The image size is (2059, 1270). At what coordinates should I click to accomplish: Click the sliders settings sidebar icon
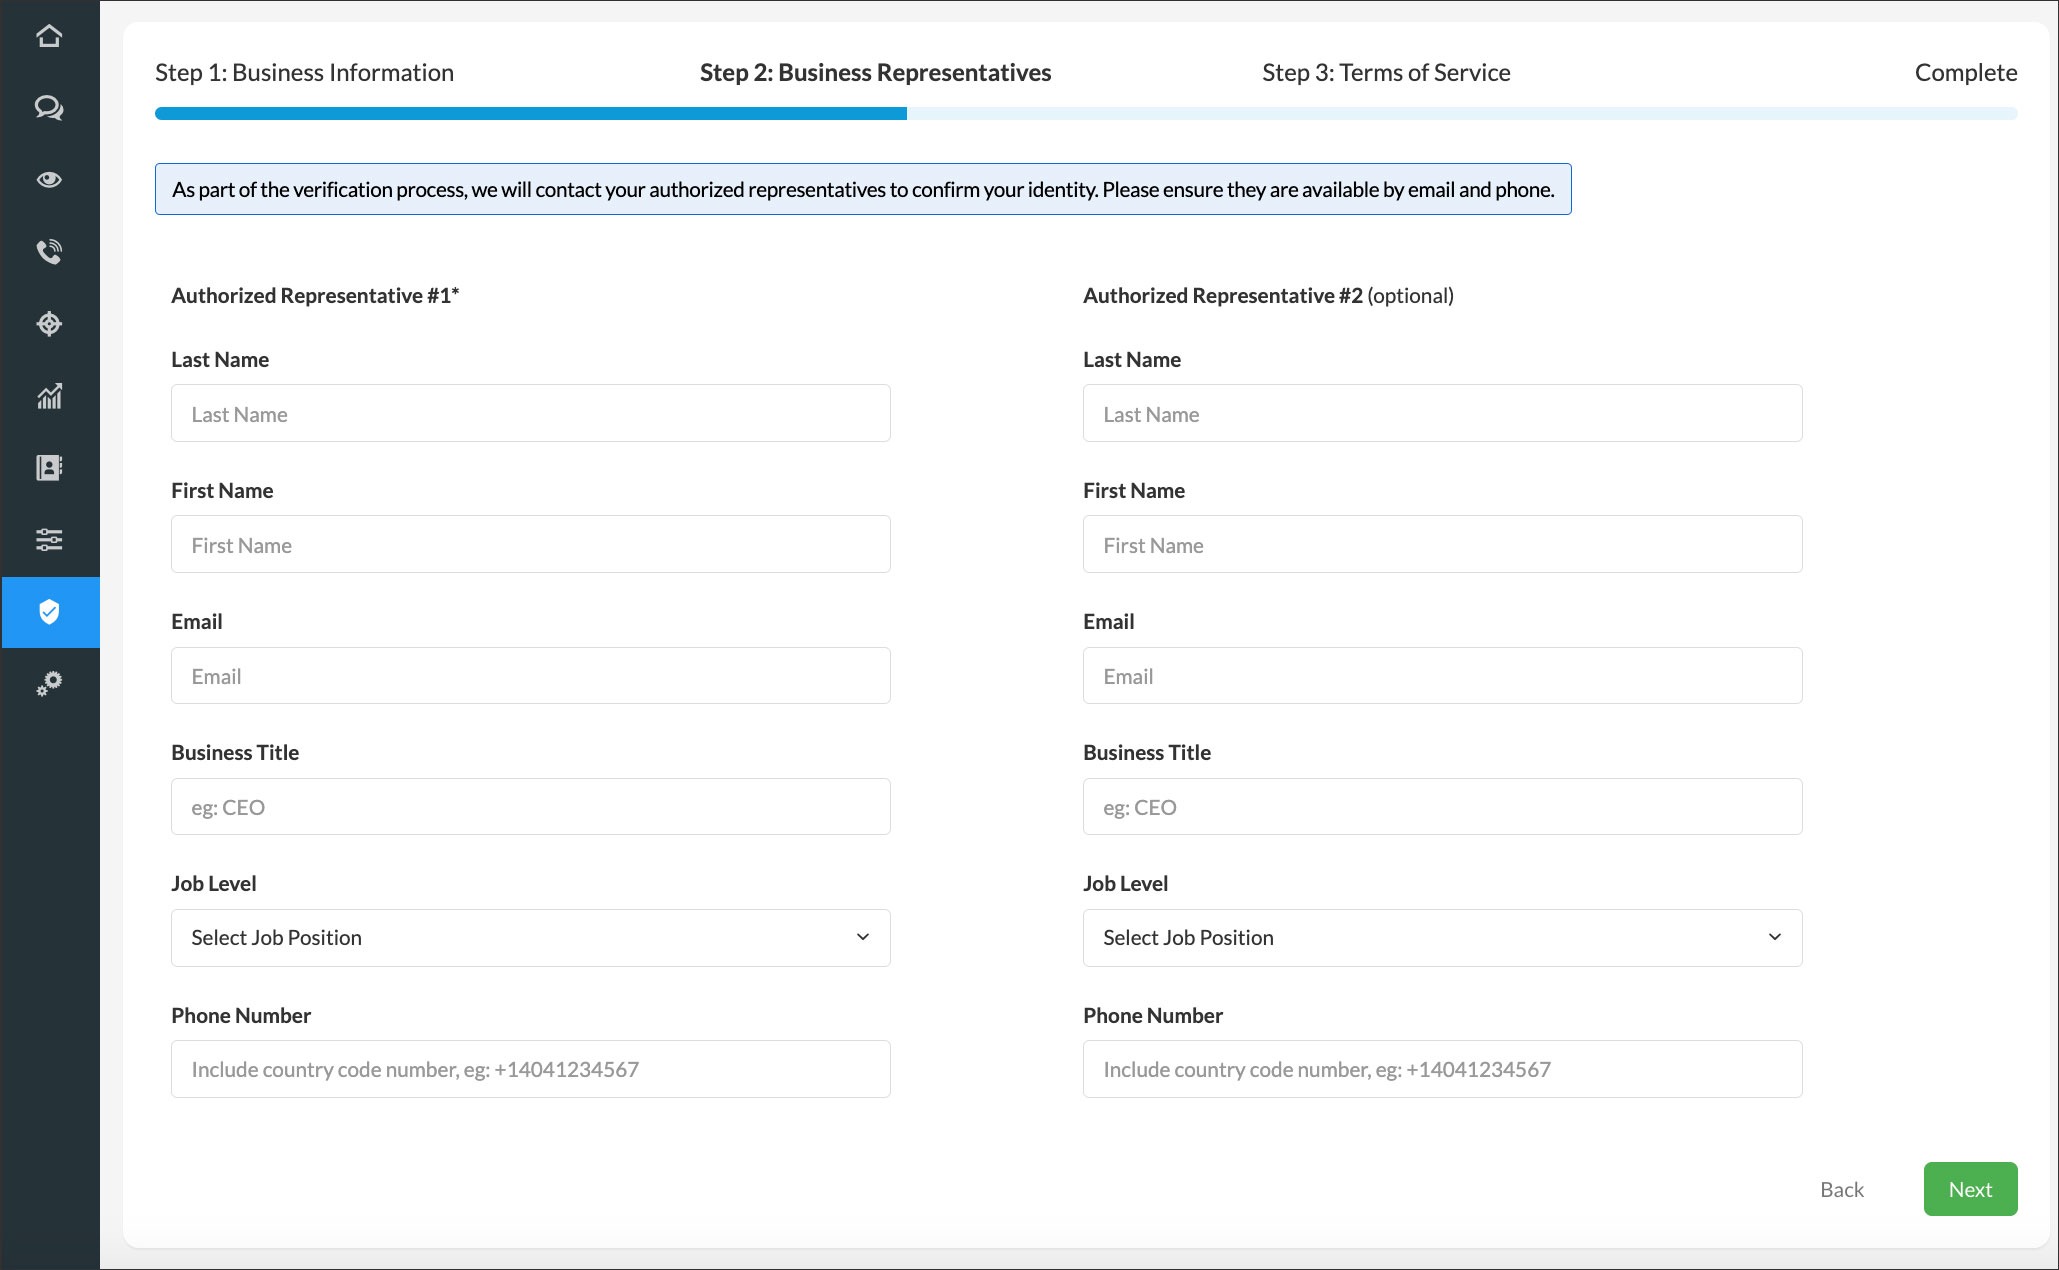pos(49,540)
